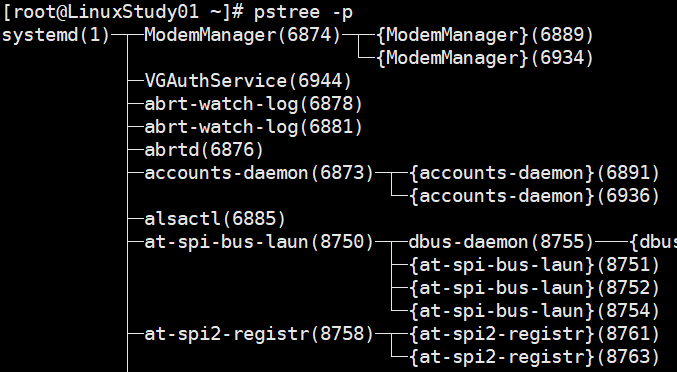Viewport: 677px width, 372px height.
Task: Click thread {at-spi-bus-laun}(8754)
Action: [535, 311]
